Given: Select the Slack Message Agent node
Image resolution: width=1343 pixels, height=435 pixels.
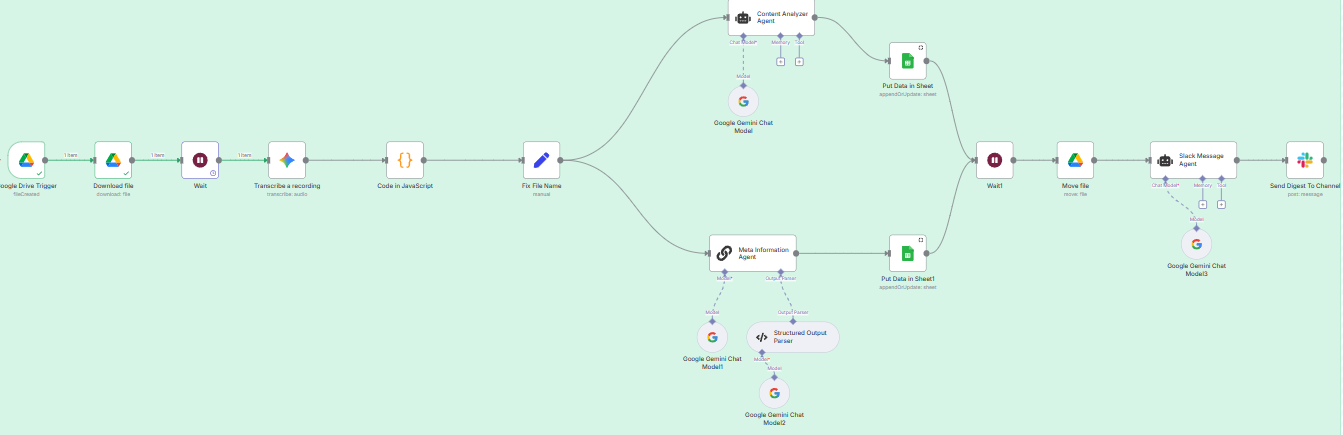Looking at the screenshot, I should (1194, 160).
